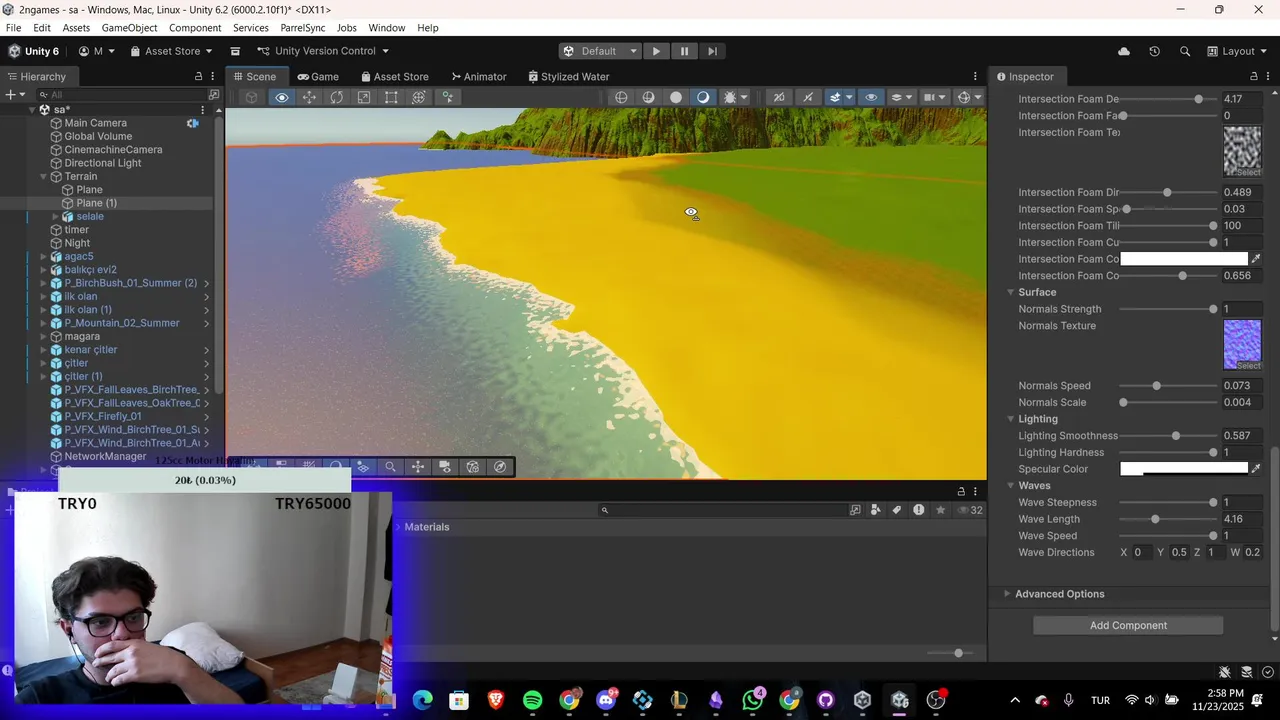
Task: Click the Specular Color swatch
Action: pos(1184,469)
